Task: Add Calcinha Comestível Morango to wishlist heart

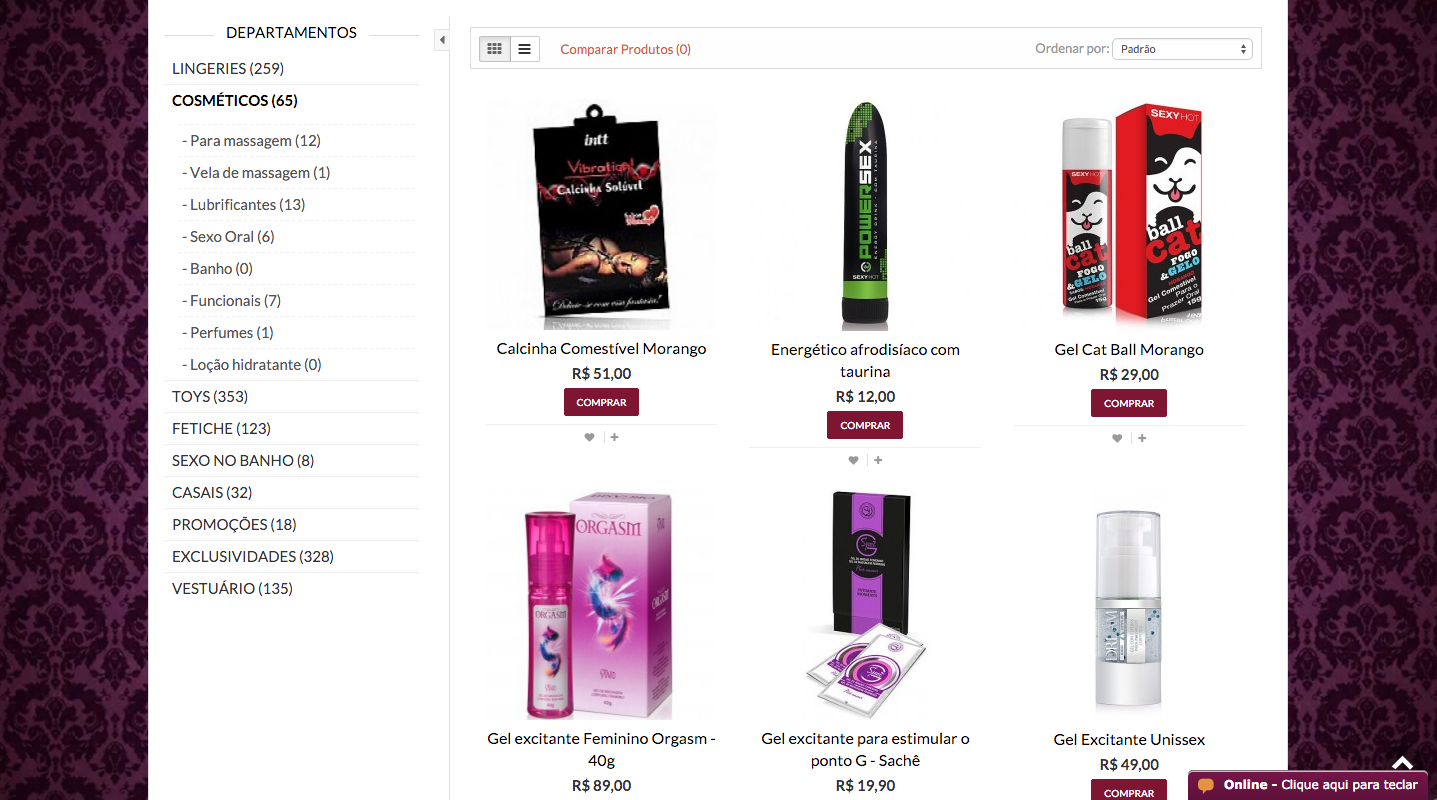Action: point(589,437)
